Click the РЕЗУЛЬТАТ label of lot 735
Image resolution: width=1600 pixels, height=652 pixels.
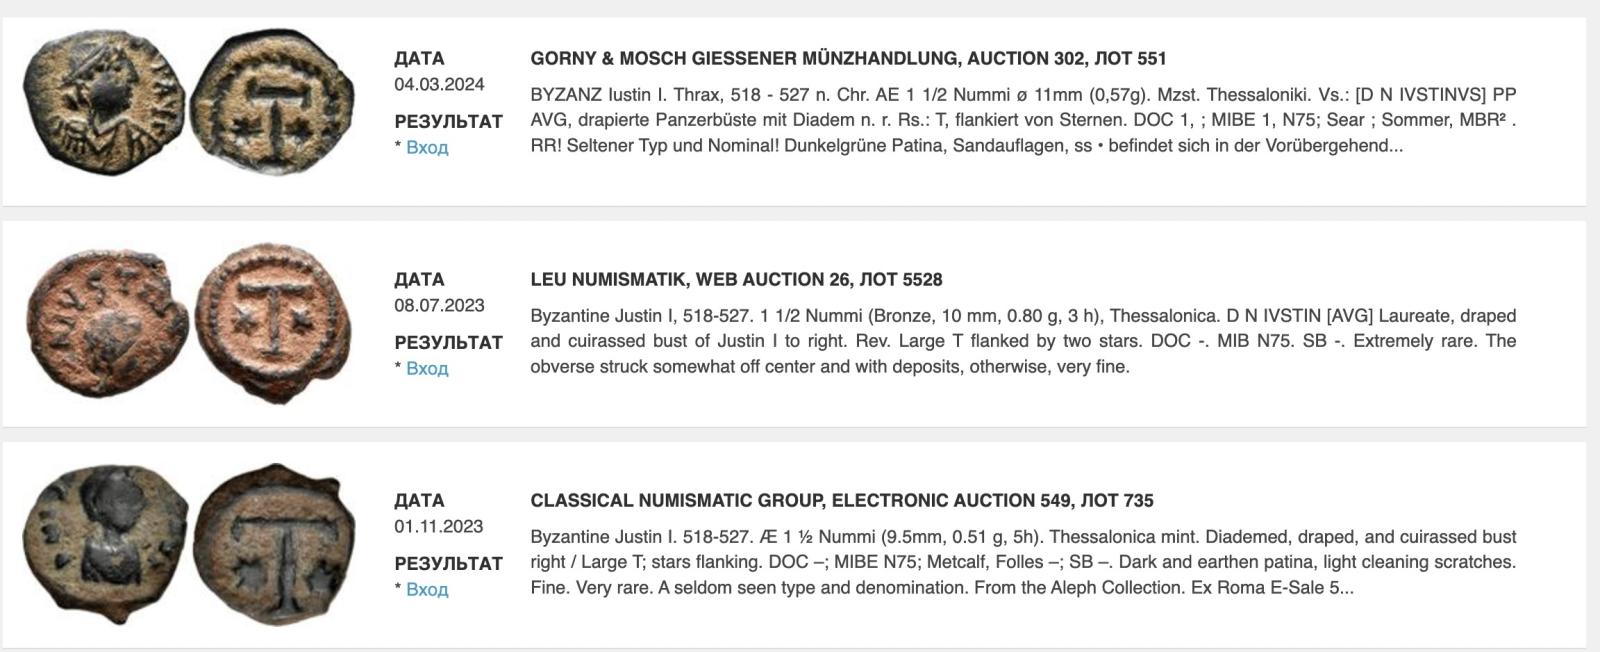pos(448,563)
